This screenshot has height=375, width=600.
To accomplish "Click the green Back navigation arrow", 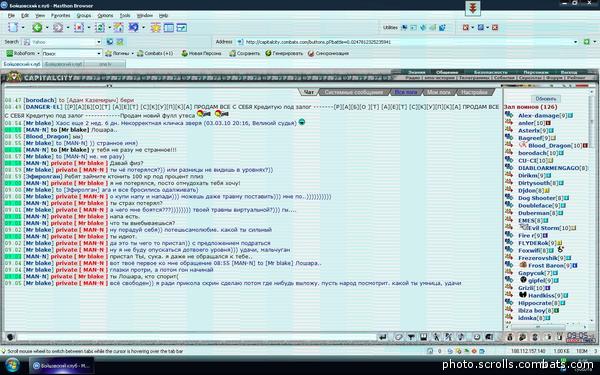I will [37, 27].
